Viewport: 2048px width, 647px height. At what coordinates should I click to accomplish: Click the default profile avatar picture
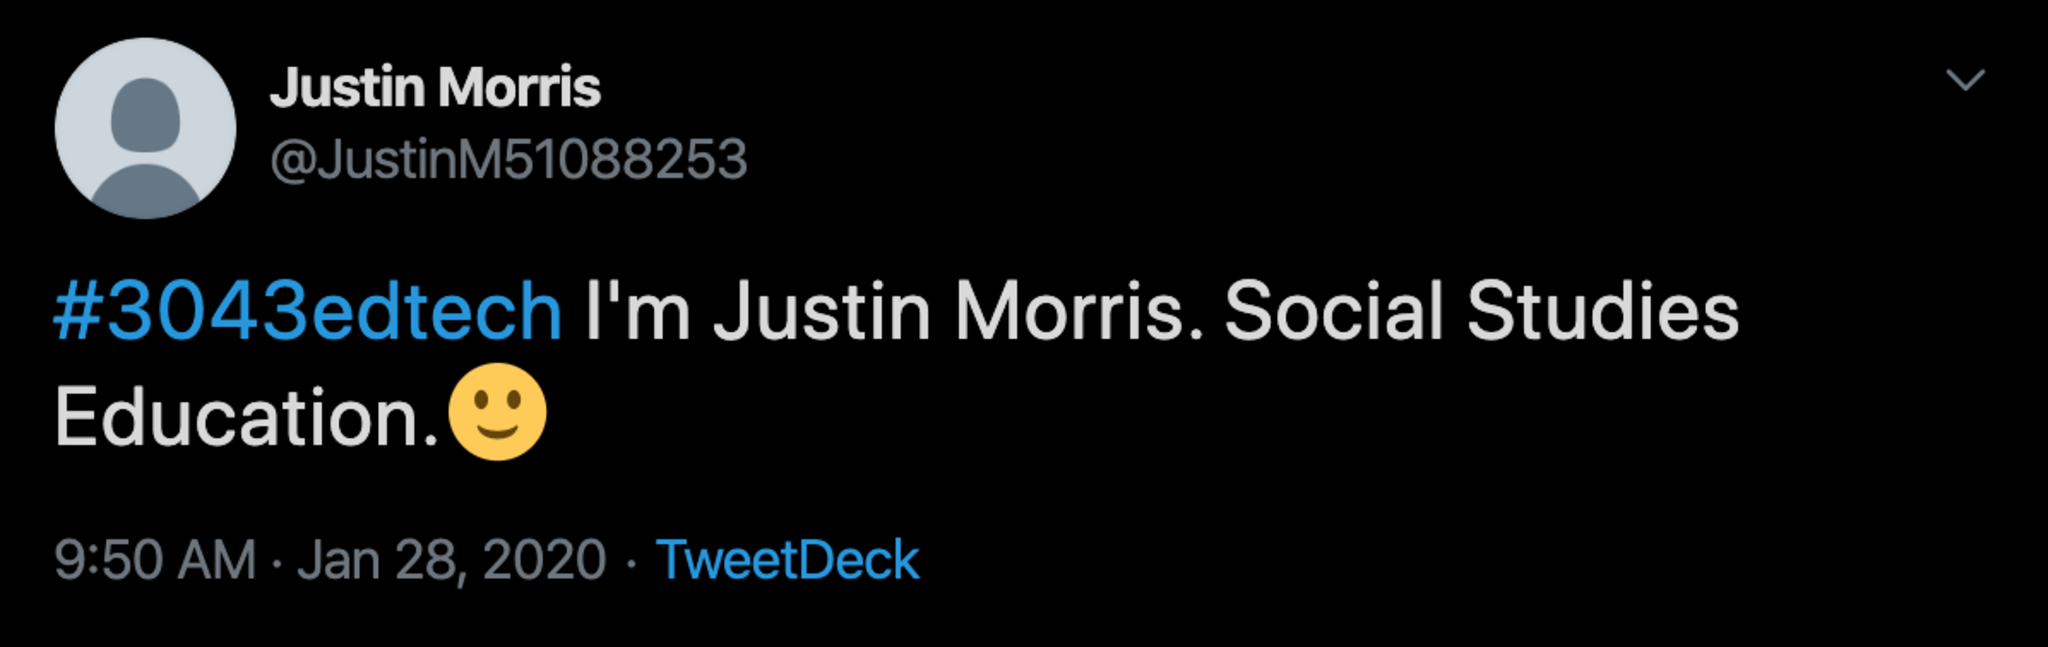click(146, 128)
